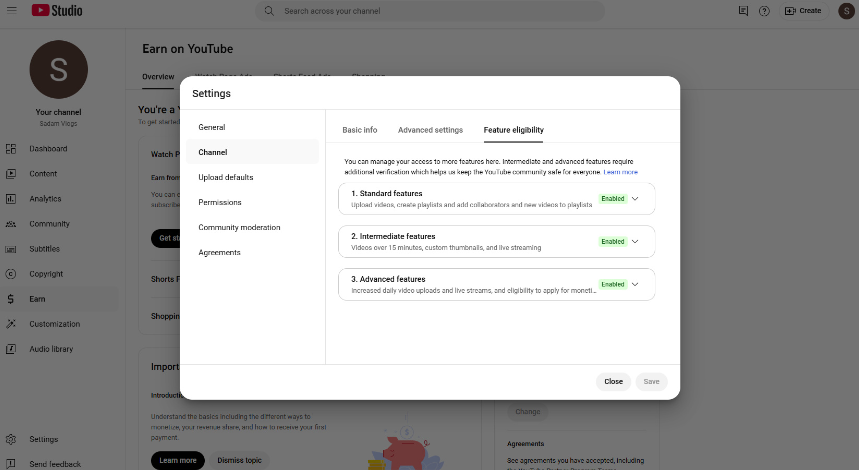The image size is (859, 470).
Task: Click the 3. Advanced features title
Action: tap(388, 279)
